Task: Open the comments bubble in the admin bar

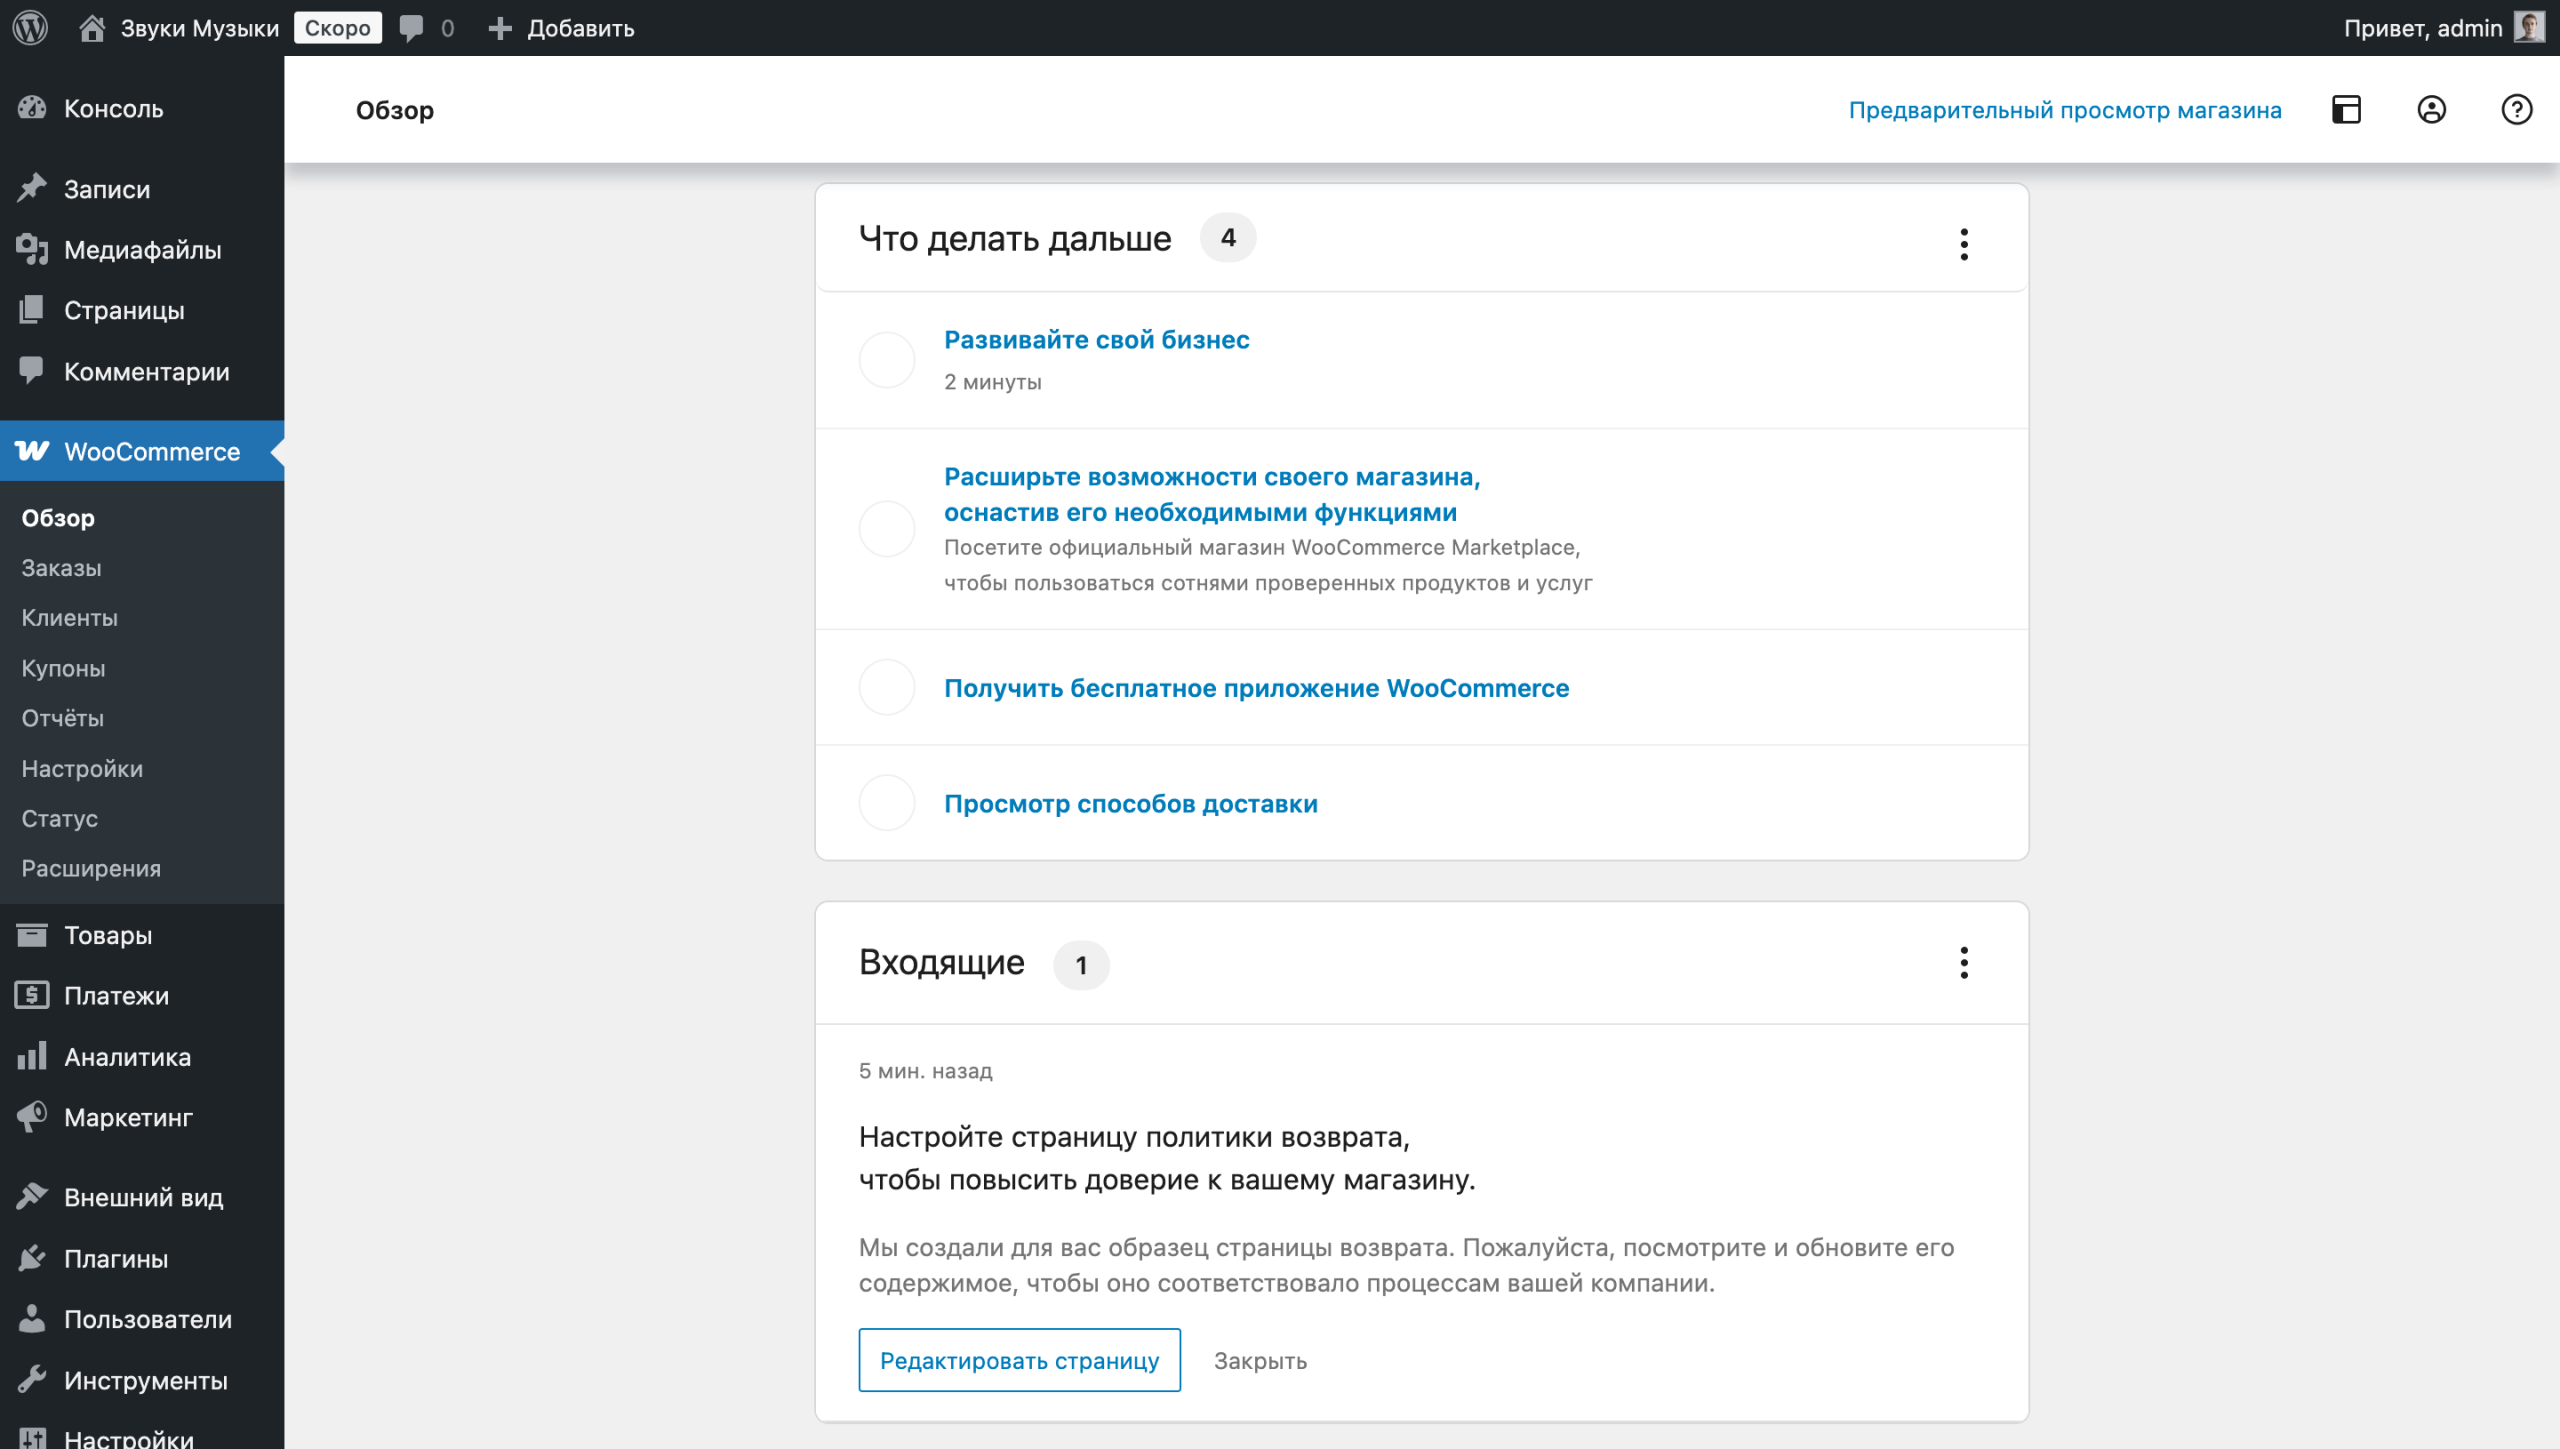Action: pyautogui.click(x=411, y=28)
